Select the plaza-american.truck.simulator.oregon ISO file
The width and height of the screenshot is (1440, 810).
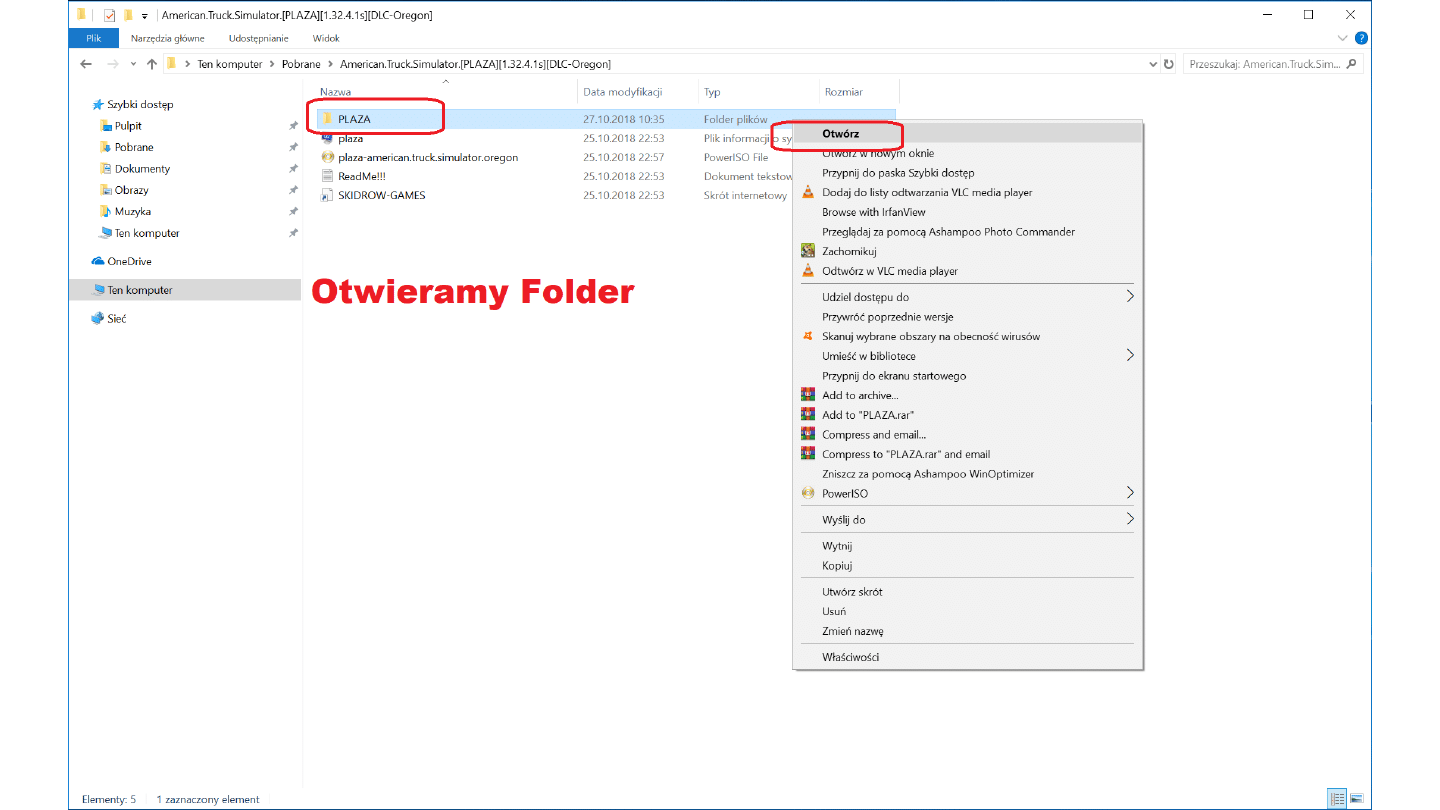pyautogui.click(x=427, y=157)
